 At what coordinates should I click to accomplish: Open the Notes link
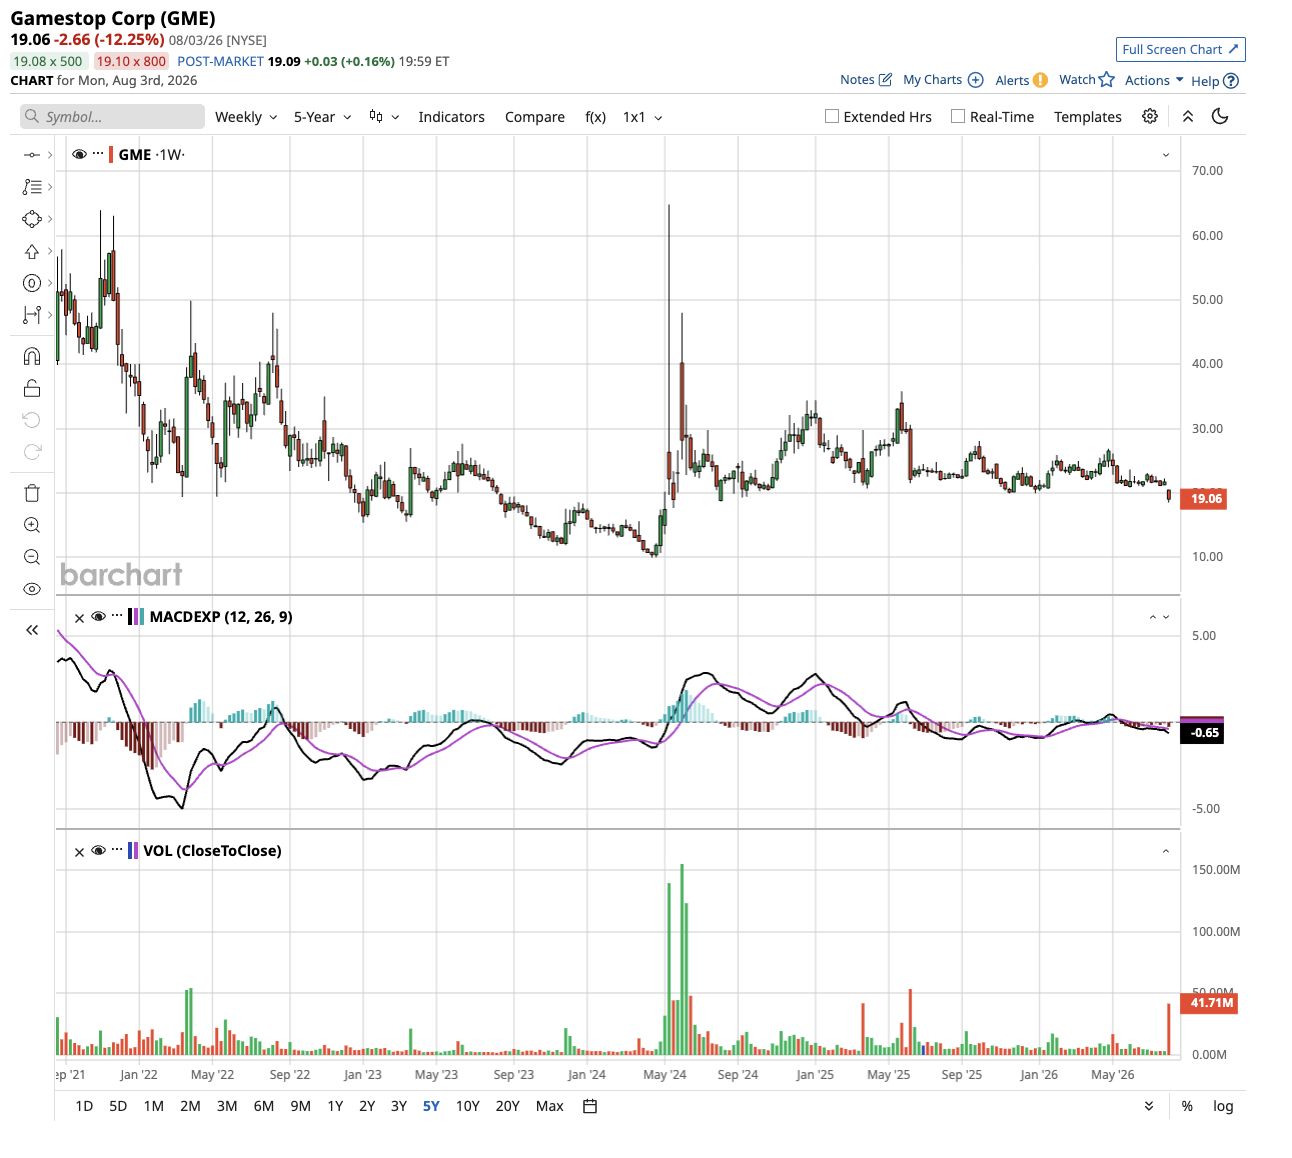click(866, 80)
